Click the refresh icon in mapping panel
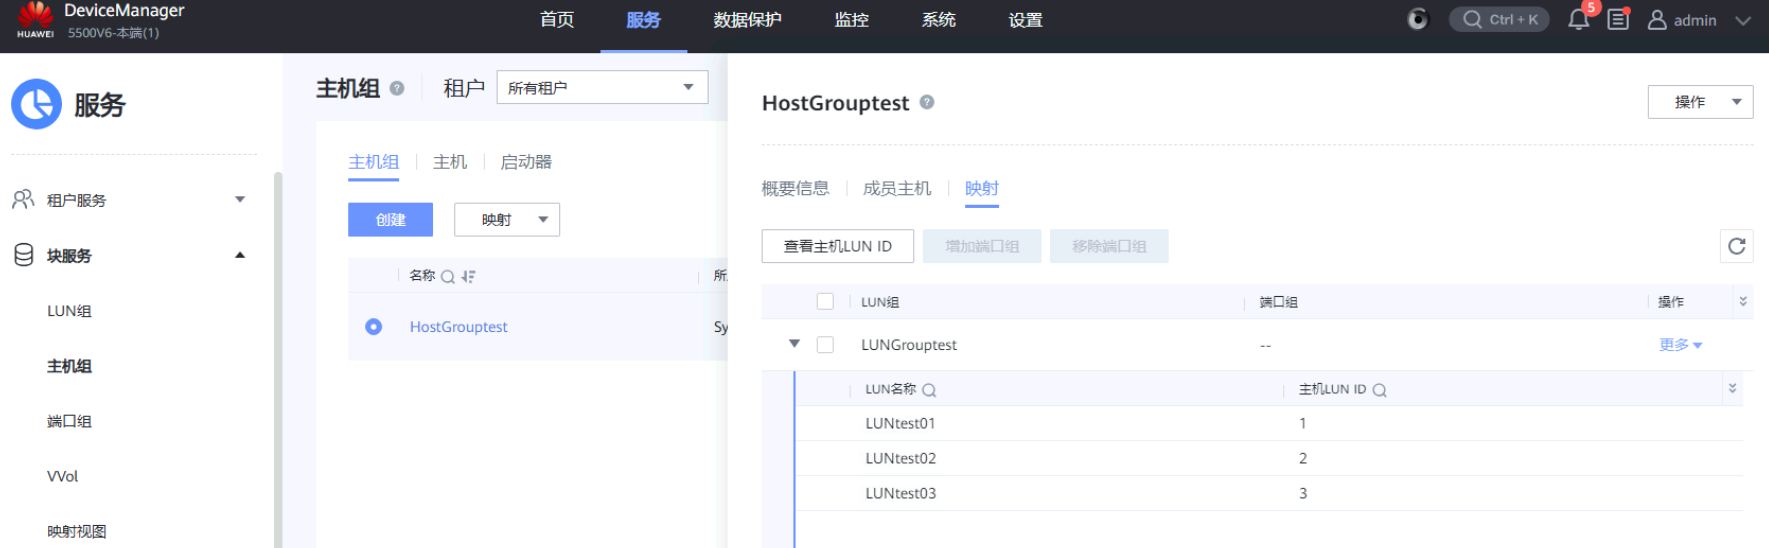The width and height of the screenshot is (1769, 548). click(x=1737, y=246)
